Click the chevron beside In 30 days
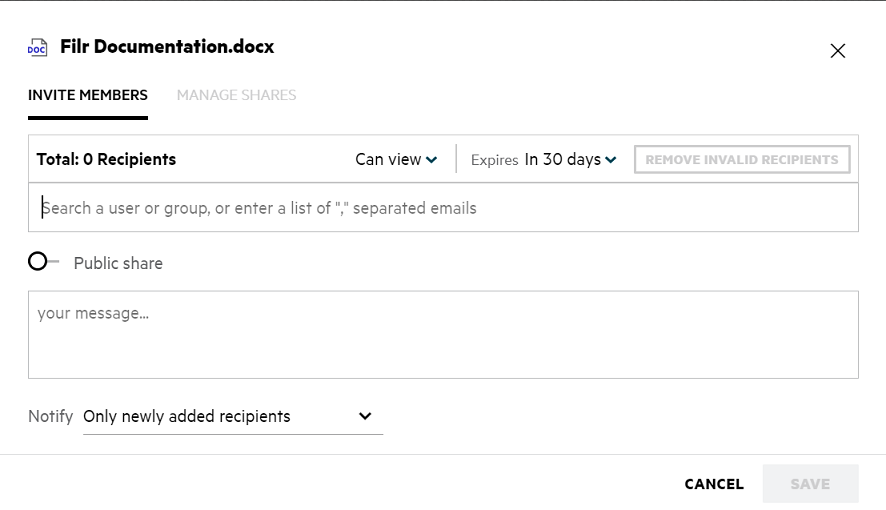 click(x=611, y=160)
